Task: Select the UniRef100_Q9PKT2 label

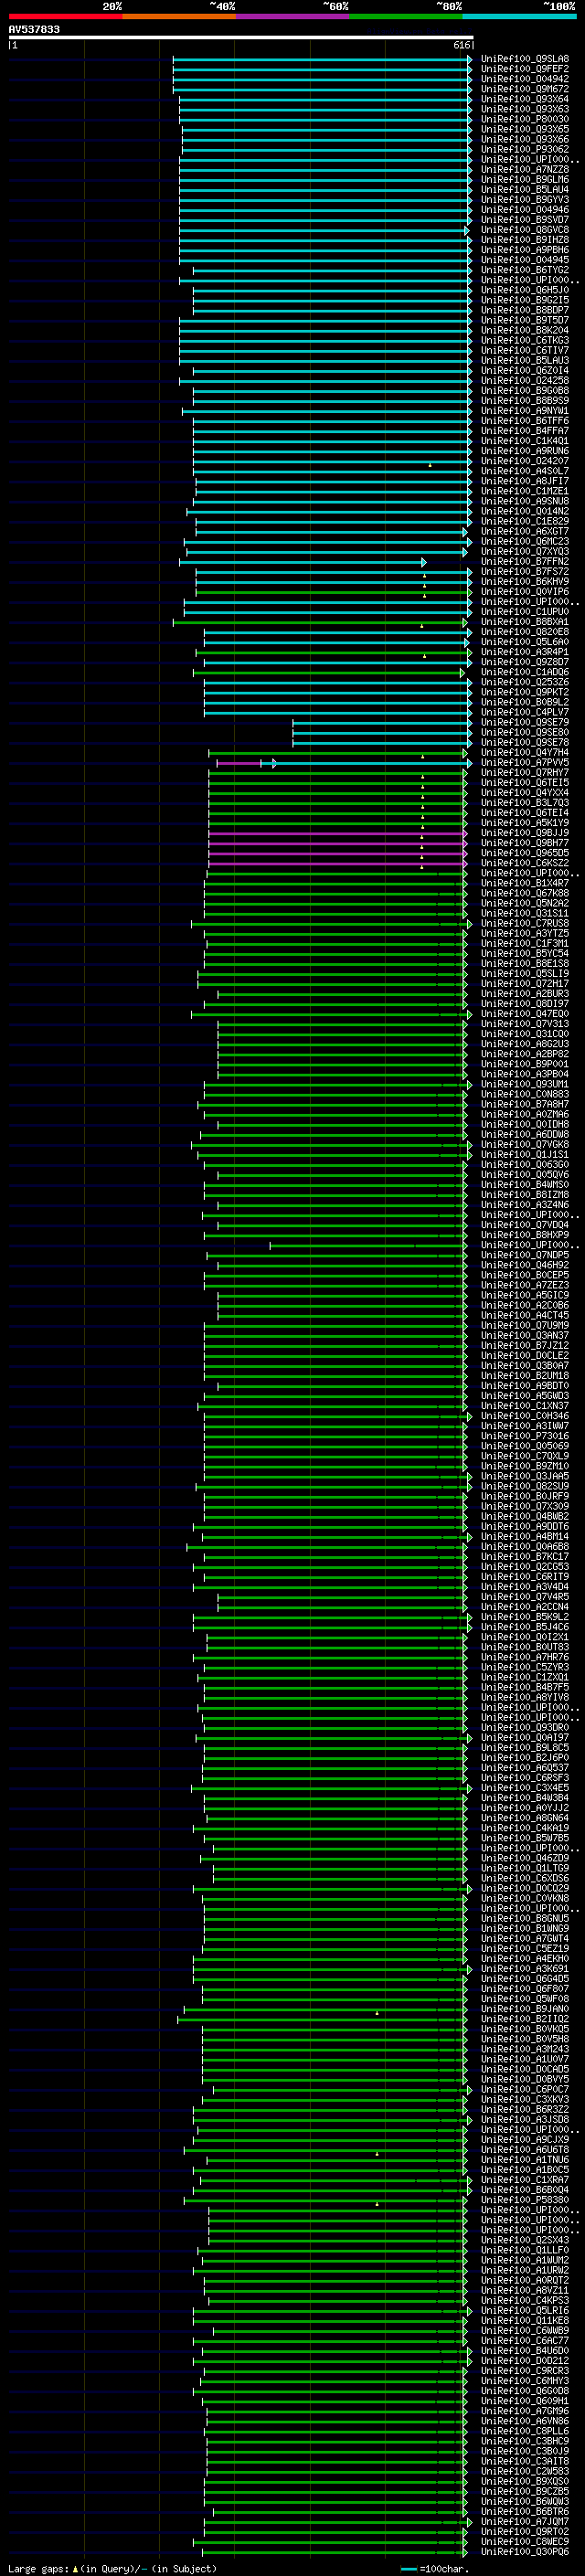Action: (x=525, y=692)
